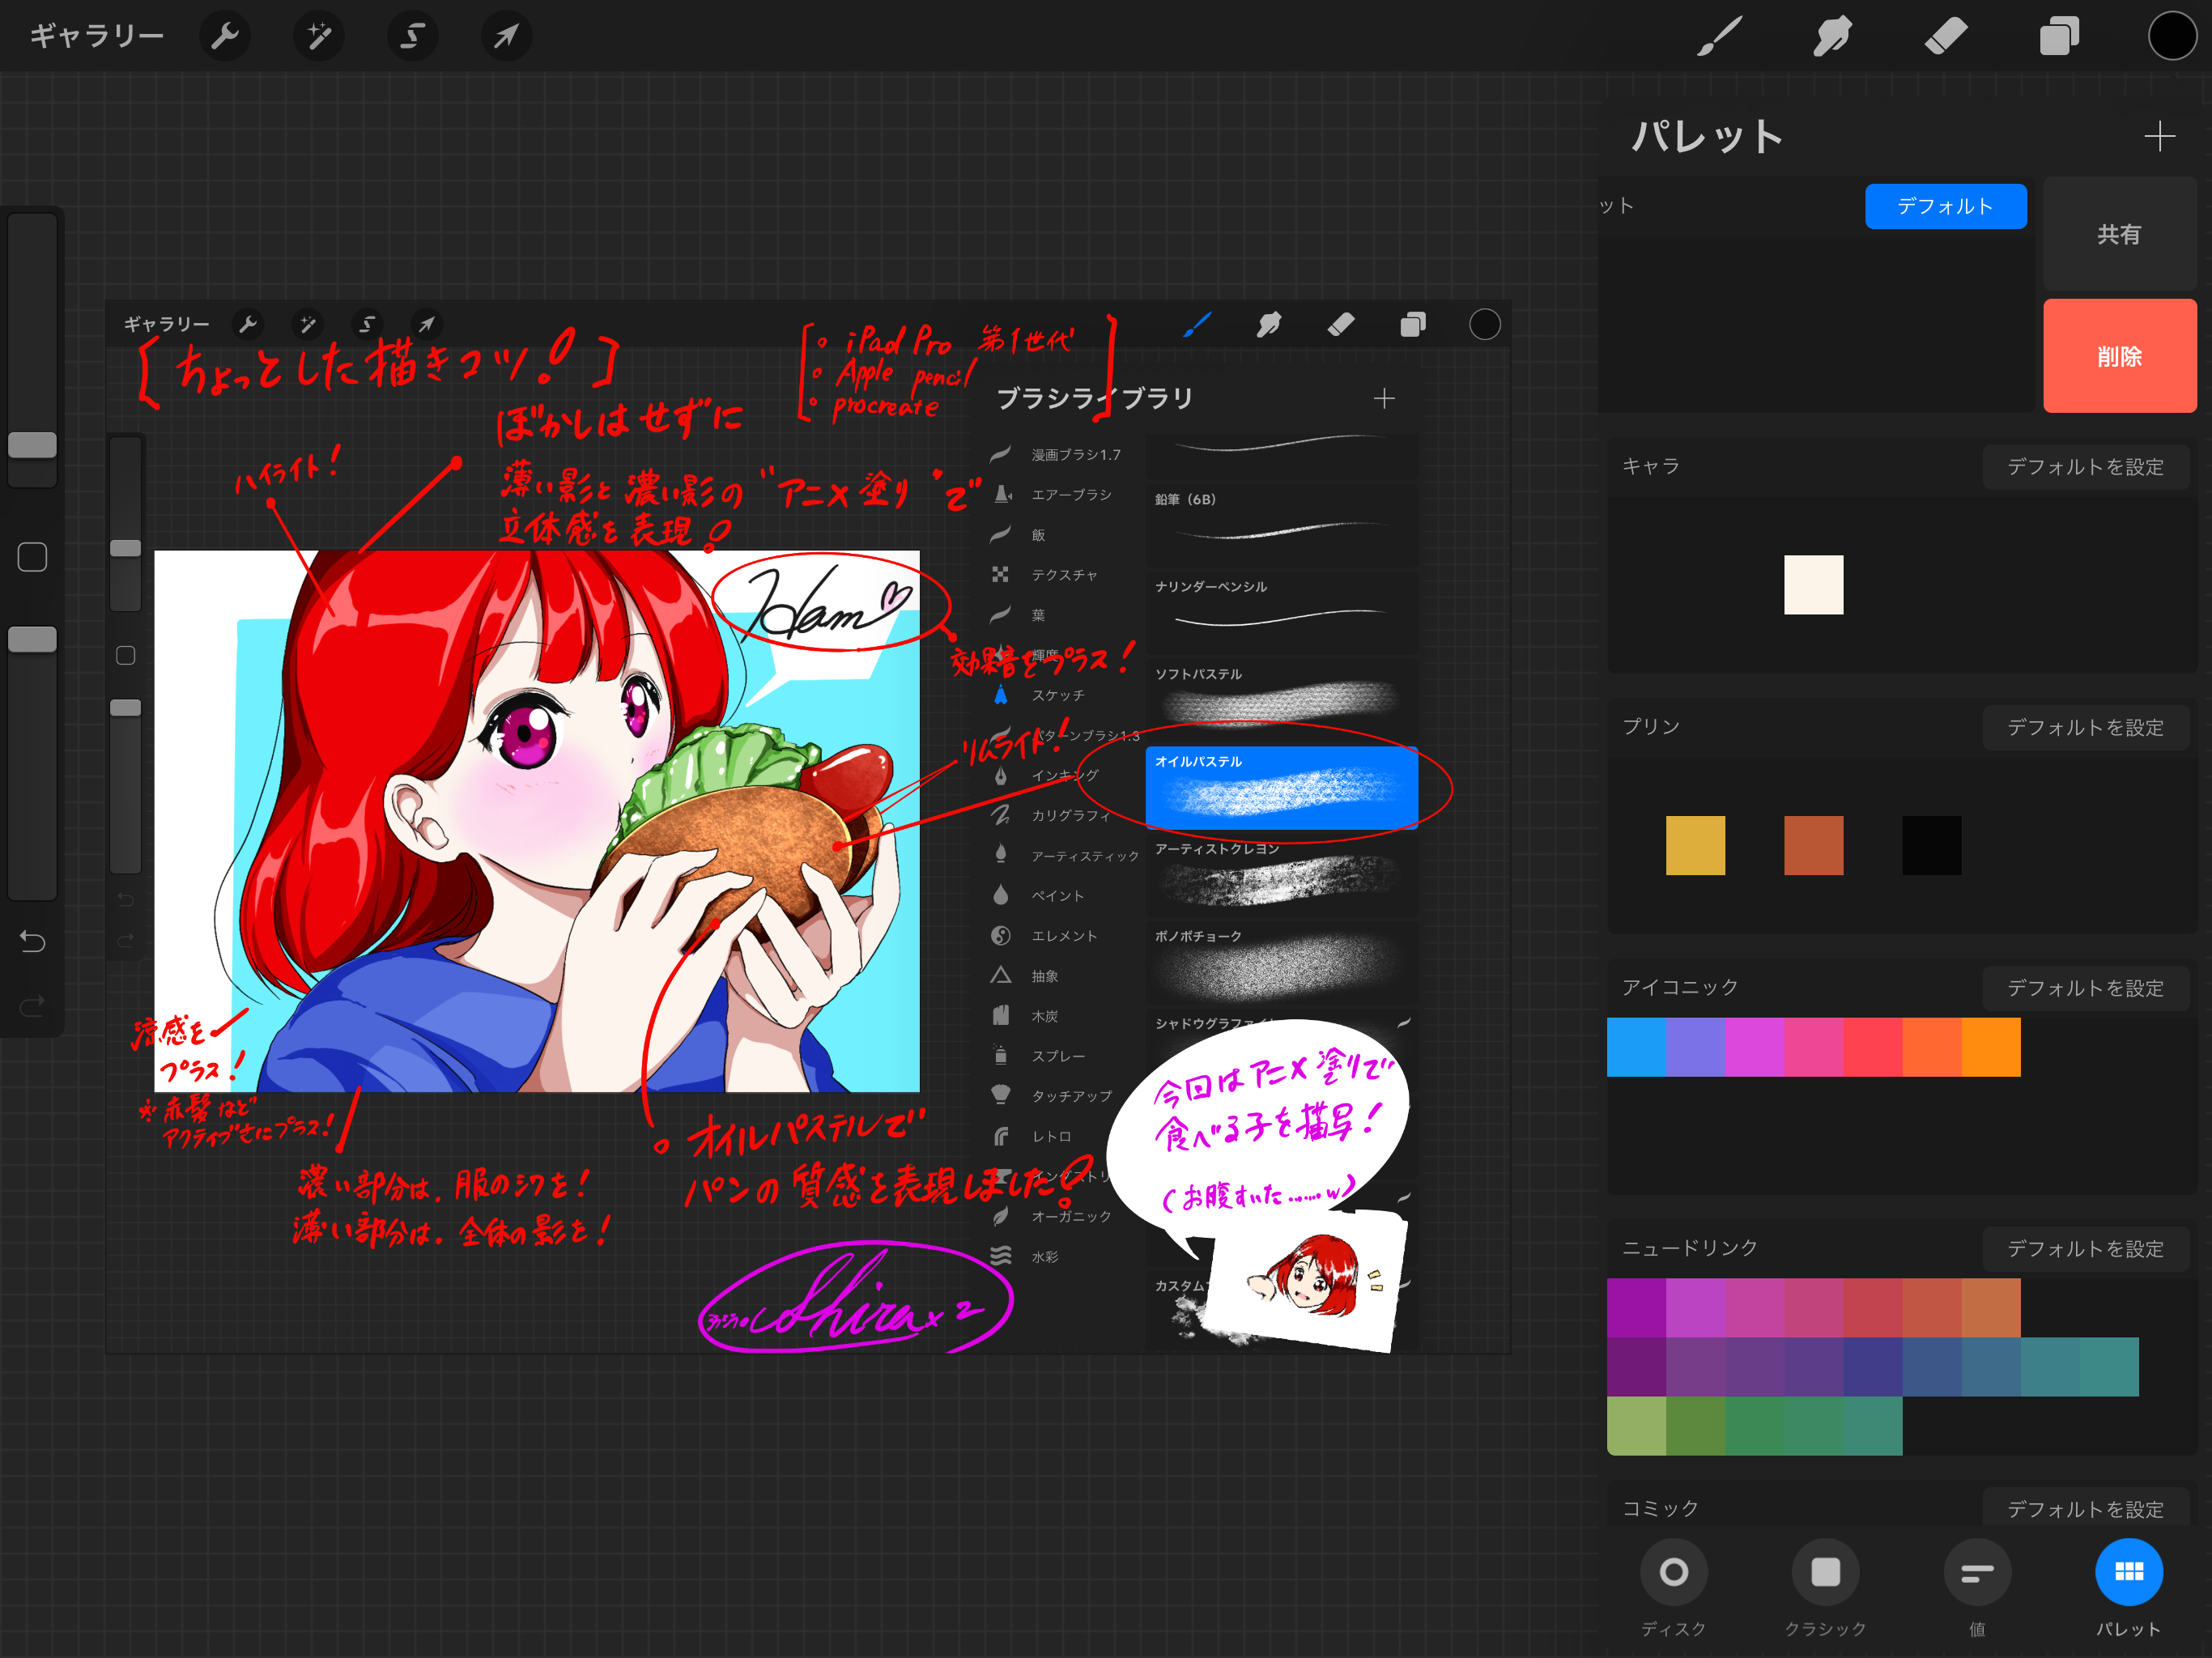Select the ニュードリンク palette title
The height and width of the screenshot is (1658, 2212).
pyautogui.click(x=1689, y=1248)
